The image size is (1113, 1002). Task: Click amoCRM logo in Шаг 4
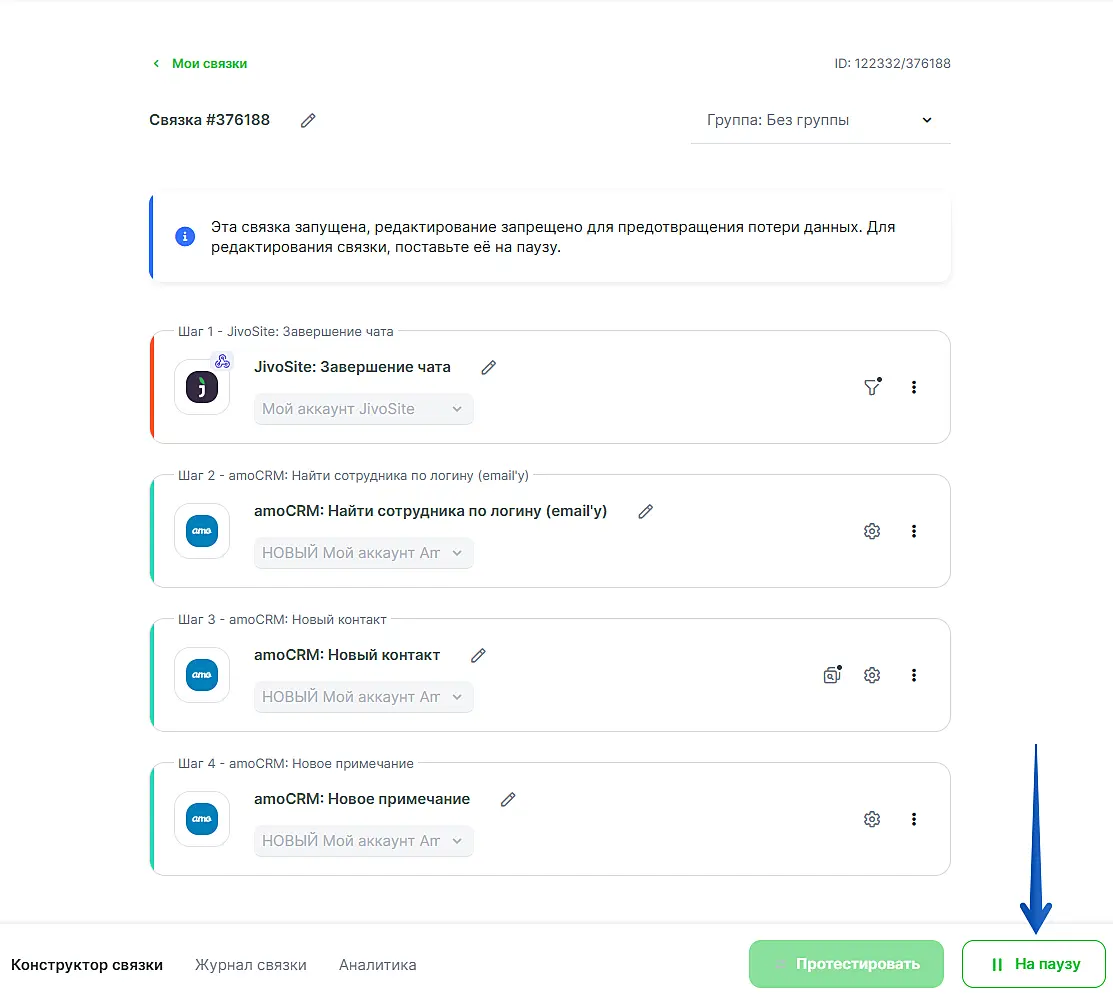click(x=202, y=819)
